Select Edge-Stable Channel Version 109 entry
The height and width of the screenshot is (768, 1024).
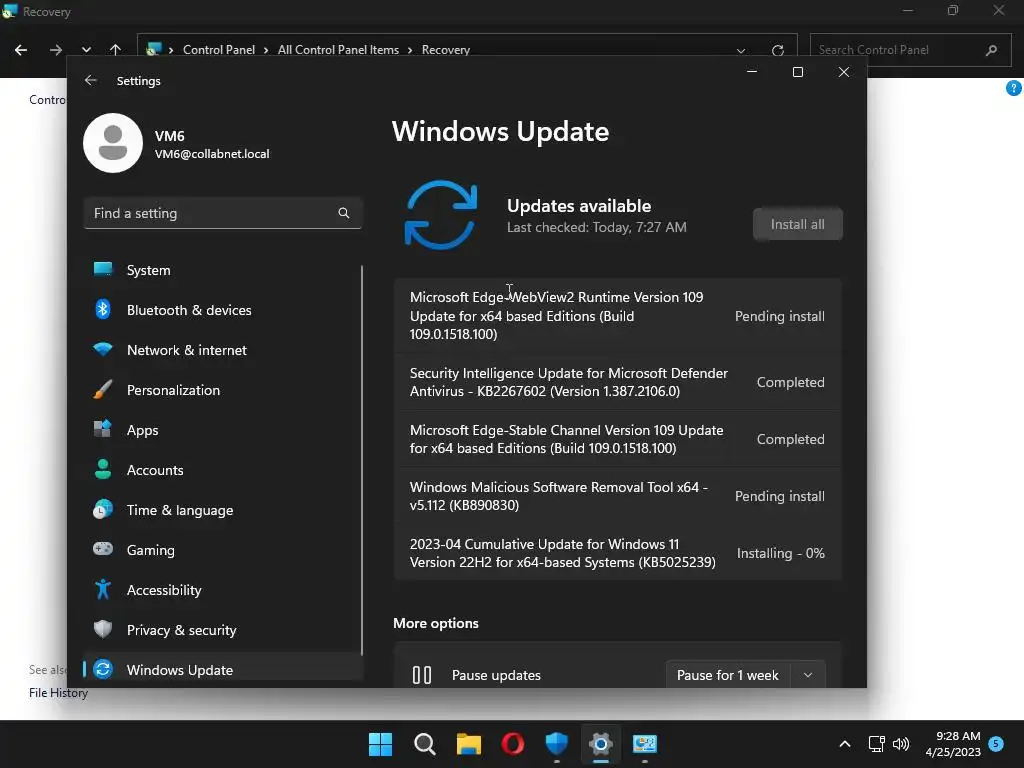[x=617, y=439]
